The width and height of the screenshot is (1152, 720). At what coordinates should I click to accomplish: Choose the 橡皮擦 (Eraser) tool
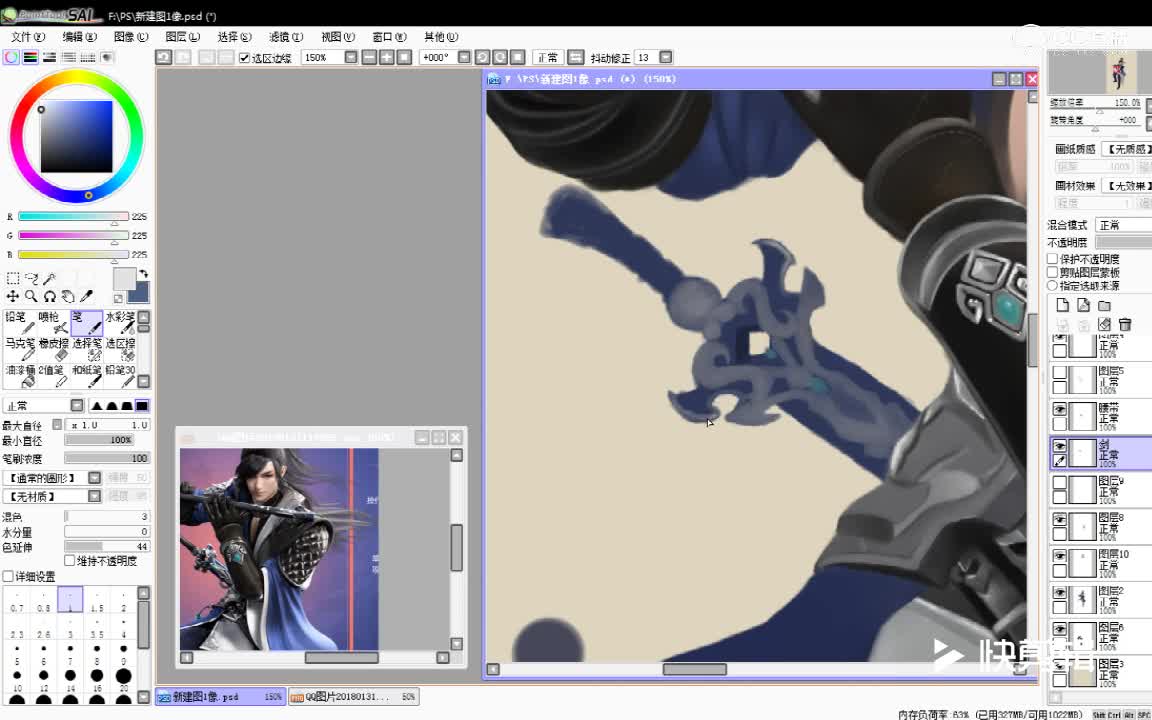coord(53,349)
